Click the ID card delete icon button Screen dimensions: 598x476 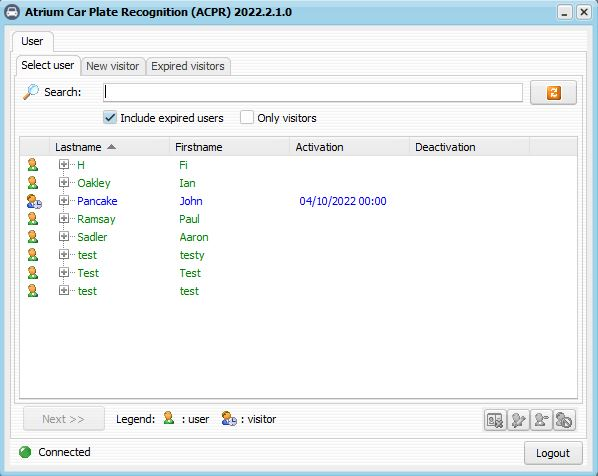[495, 420]
